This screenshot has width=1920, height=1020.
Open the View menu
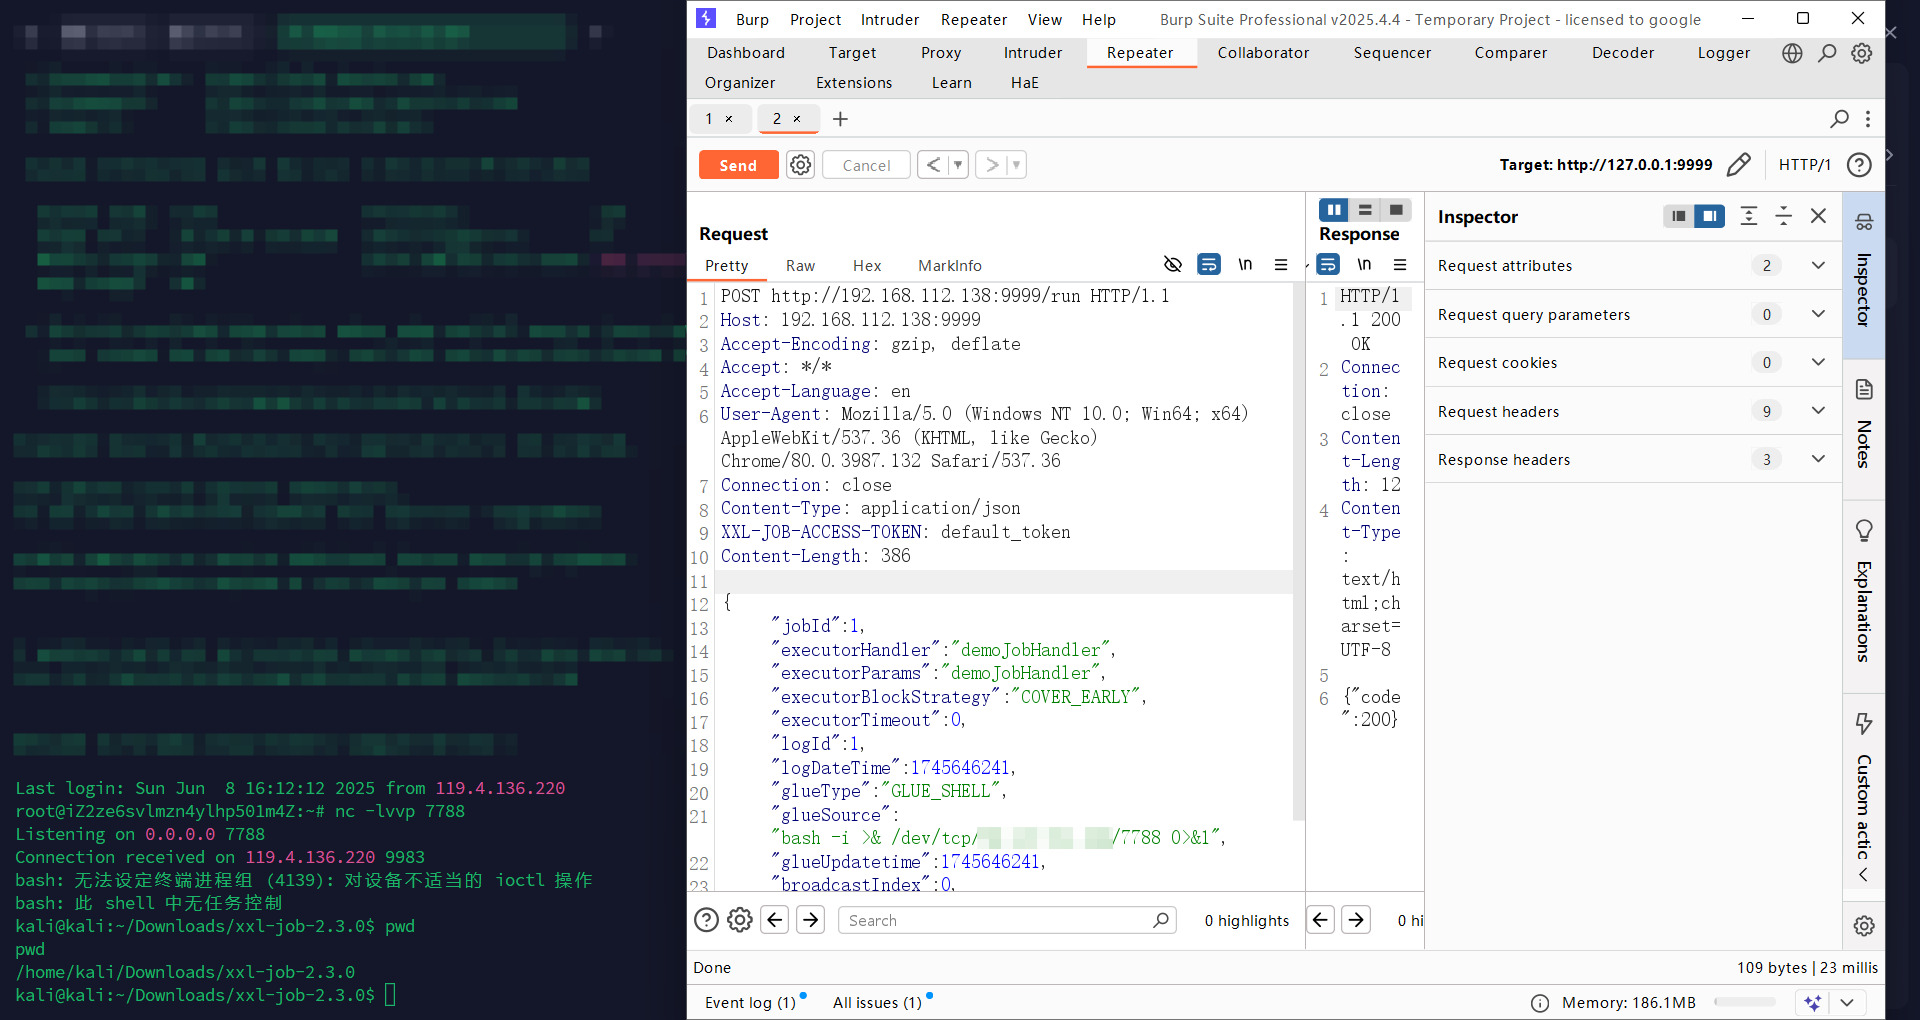[1045, 19]
